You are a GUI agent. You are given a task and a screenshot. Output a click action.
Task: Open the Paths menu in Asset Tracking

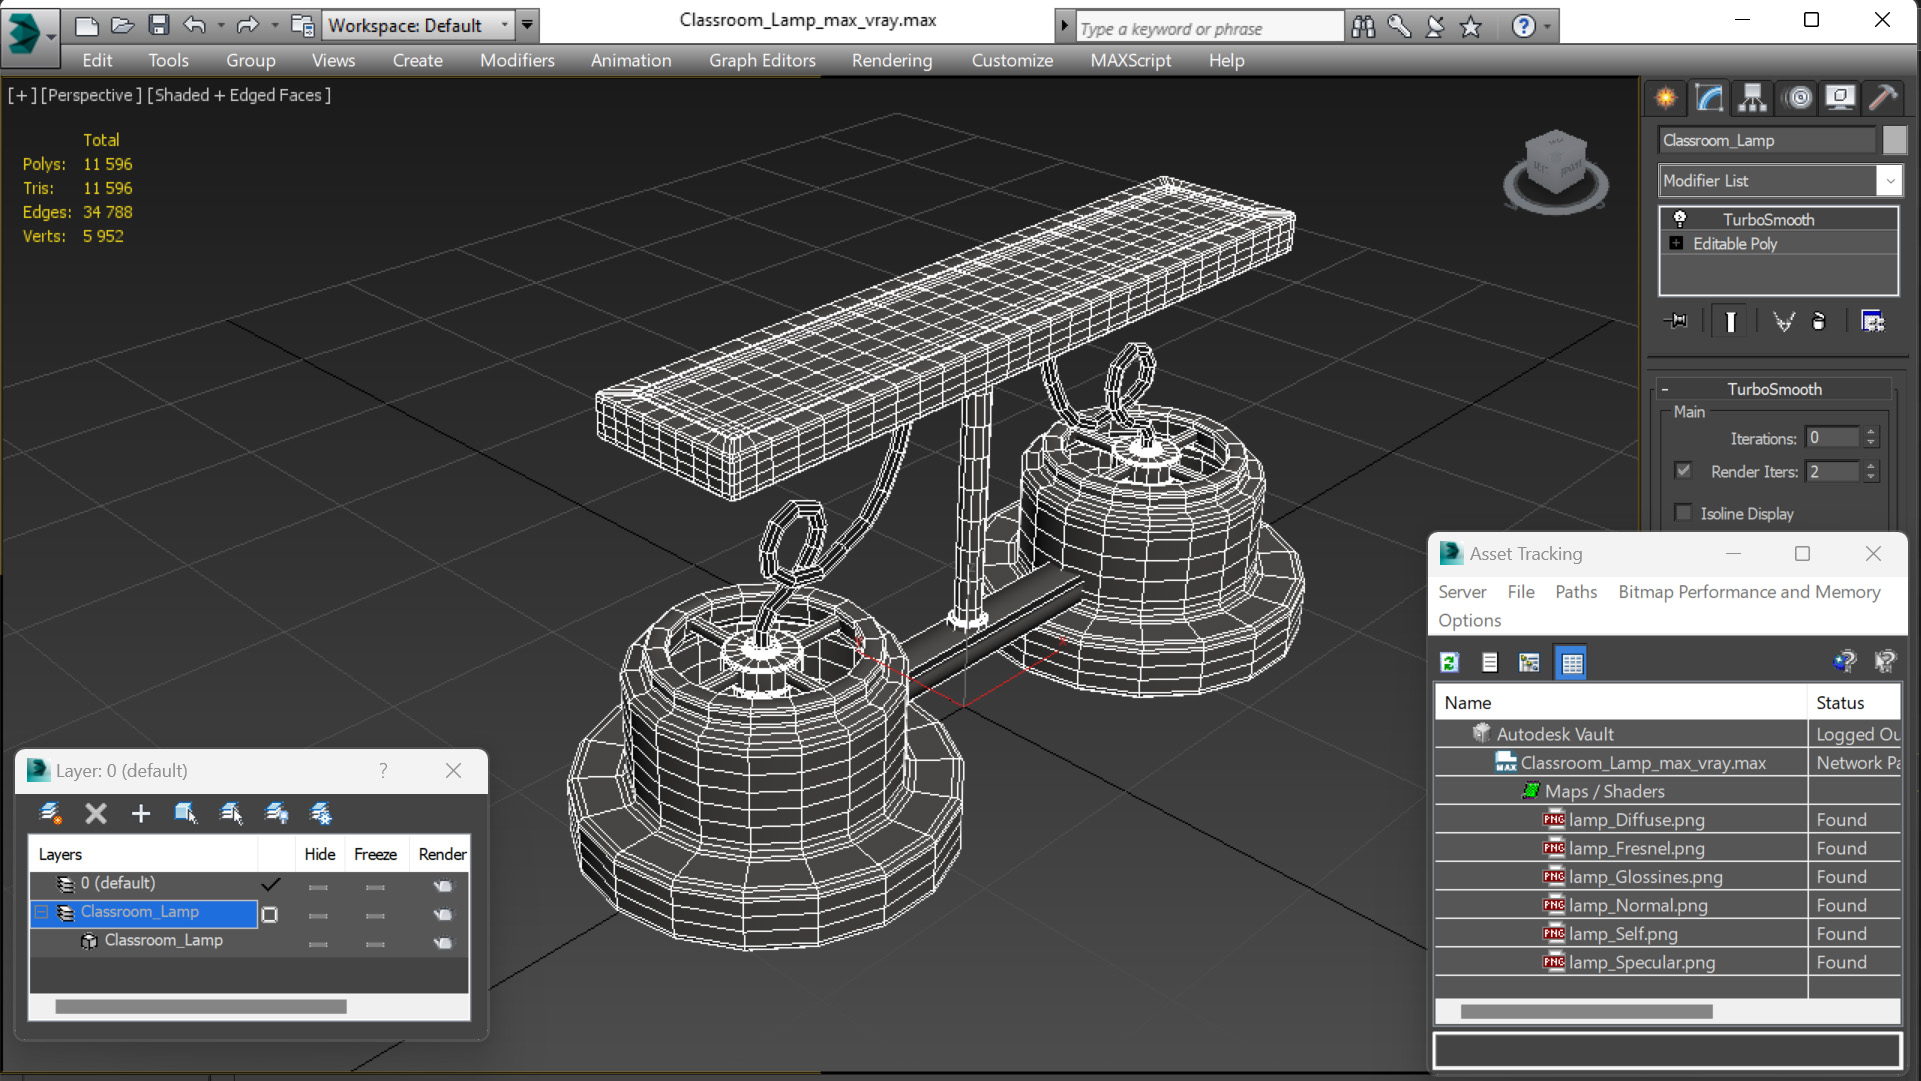click(1576, 591)
